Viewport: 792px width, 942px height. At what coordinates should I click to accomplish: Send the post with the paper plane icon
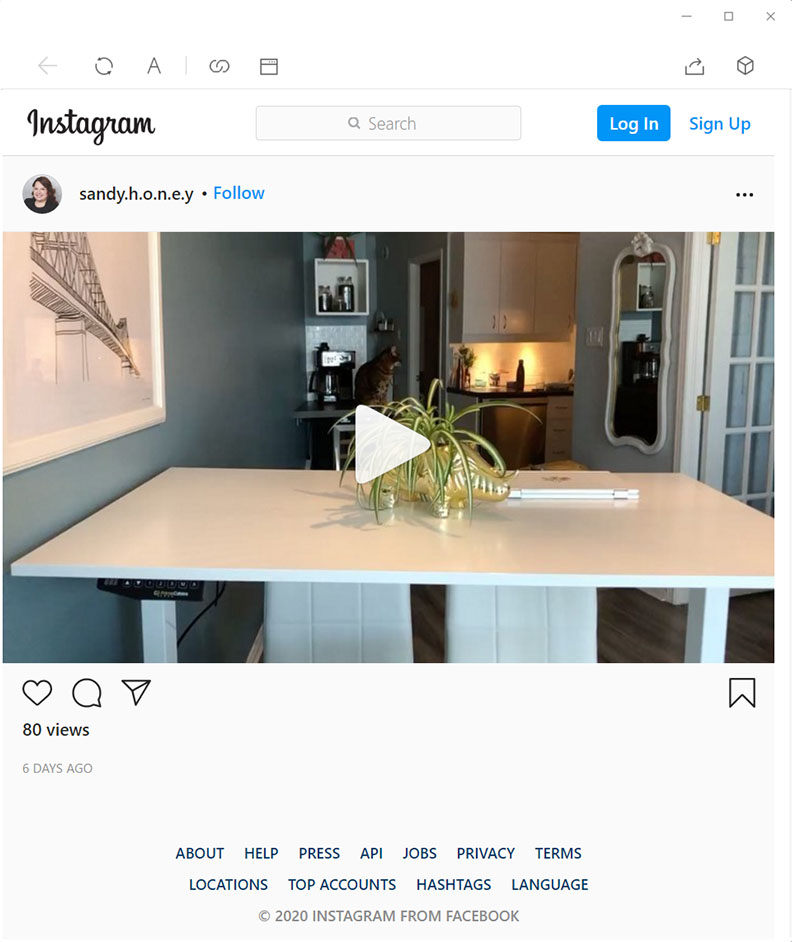pyautogui.click(x=136, y=692)
